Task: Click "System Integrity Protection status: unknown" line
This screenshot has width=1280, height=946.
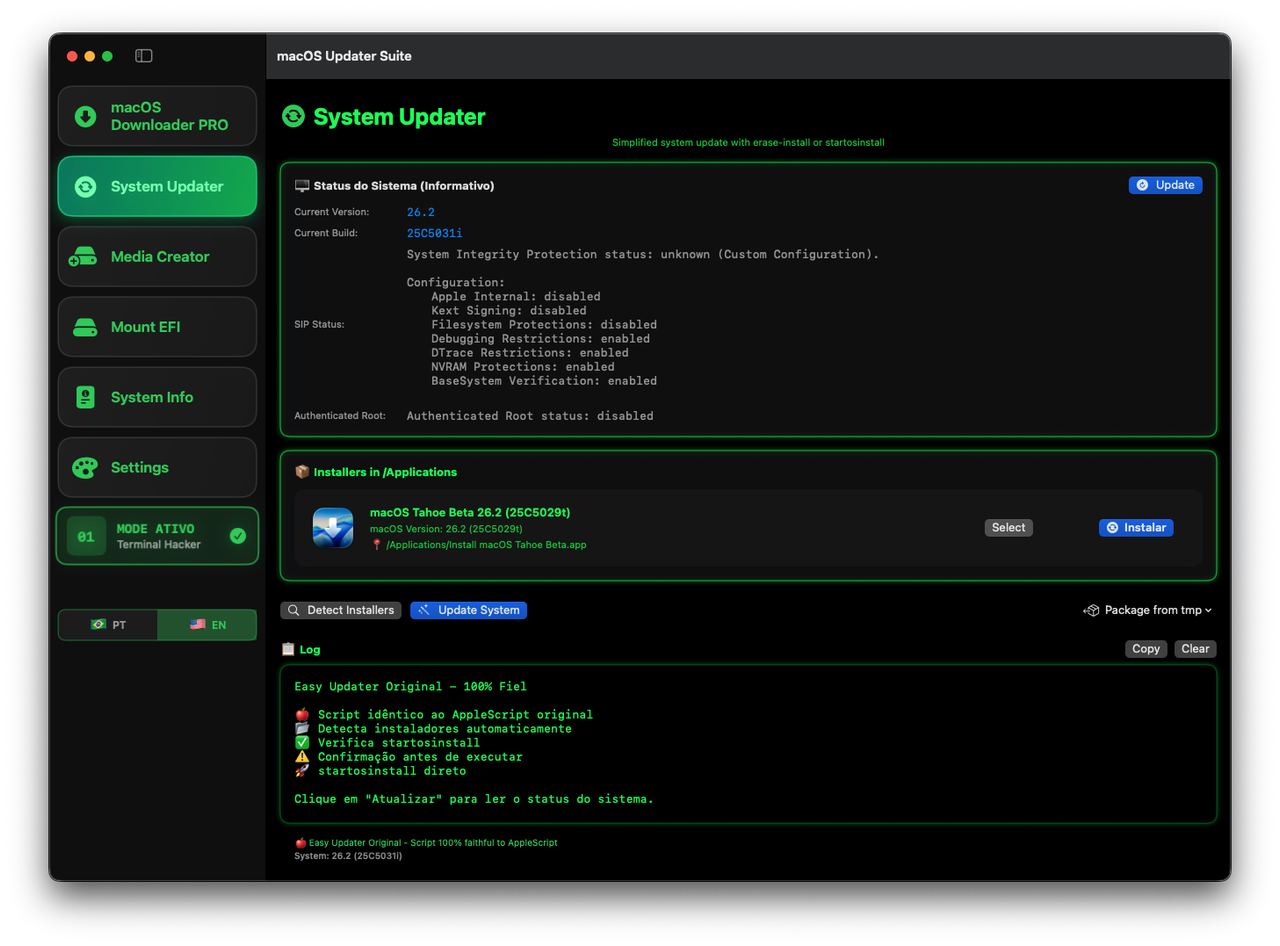Action: (x=643, y=255)
